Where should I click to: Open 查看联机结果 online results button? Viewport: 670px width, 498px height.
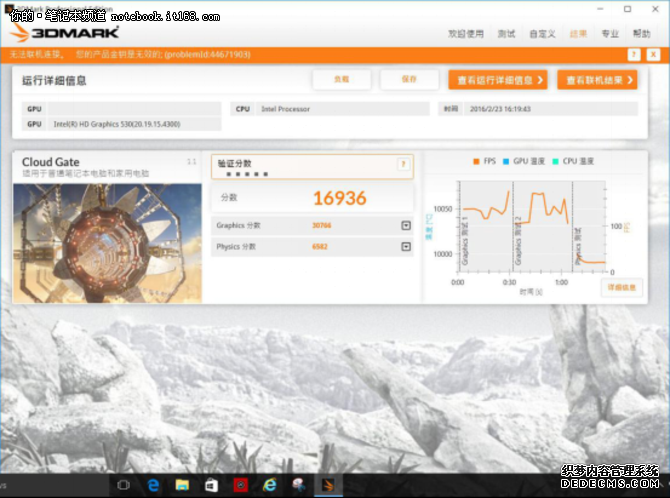[x=597, y=80]
